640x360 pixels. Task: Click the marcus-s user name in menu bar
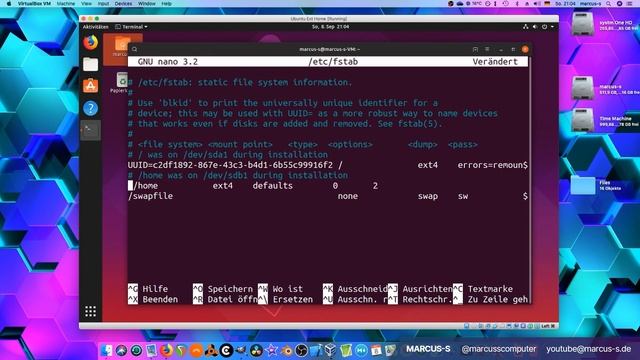click(x=591, y=4)
